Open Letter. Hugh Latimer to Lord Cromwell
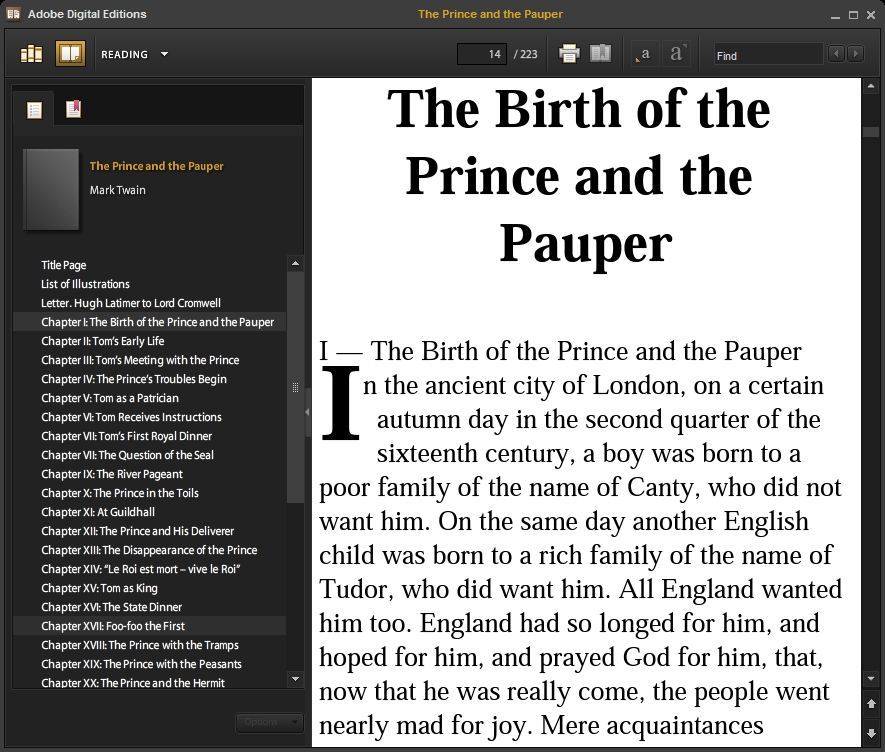 pos(130,303)
